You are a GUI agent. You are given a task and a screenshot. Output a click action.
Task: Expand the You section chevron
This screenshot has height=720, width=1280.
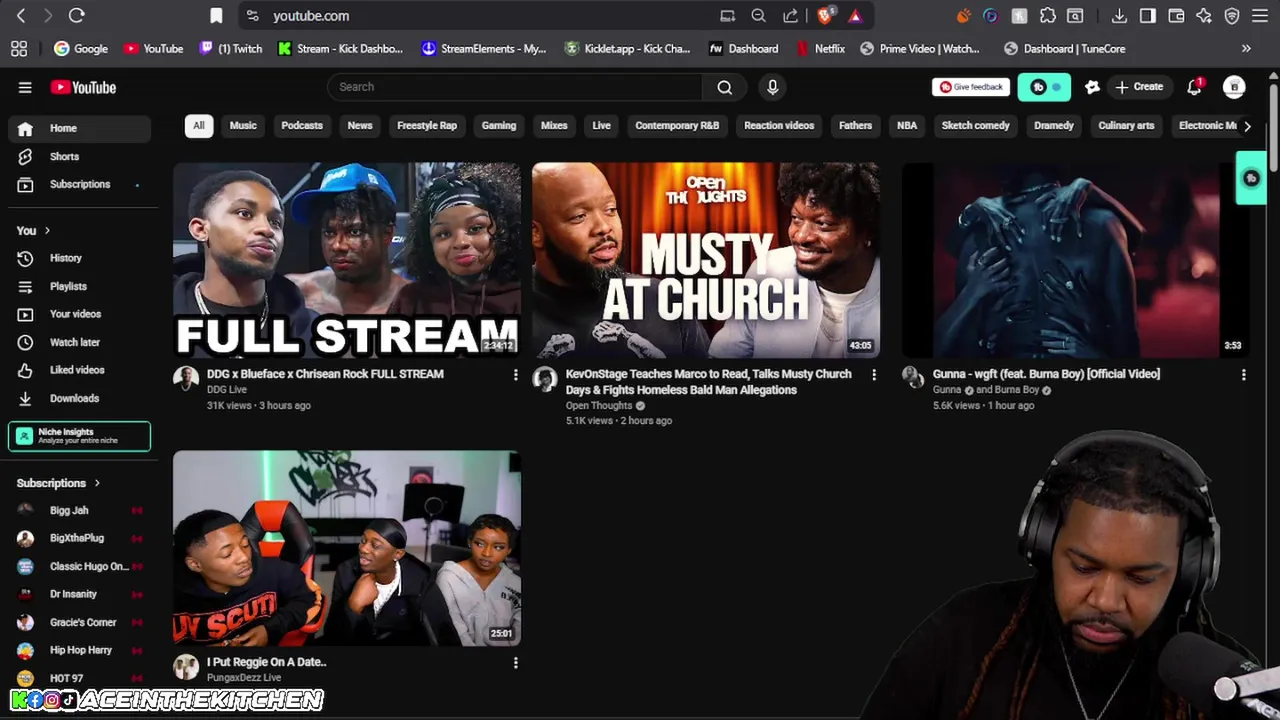(x=47, y=231)
